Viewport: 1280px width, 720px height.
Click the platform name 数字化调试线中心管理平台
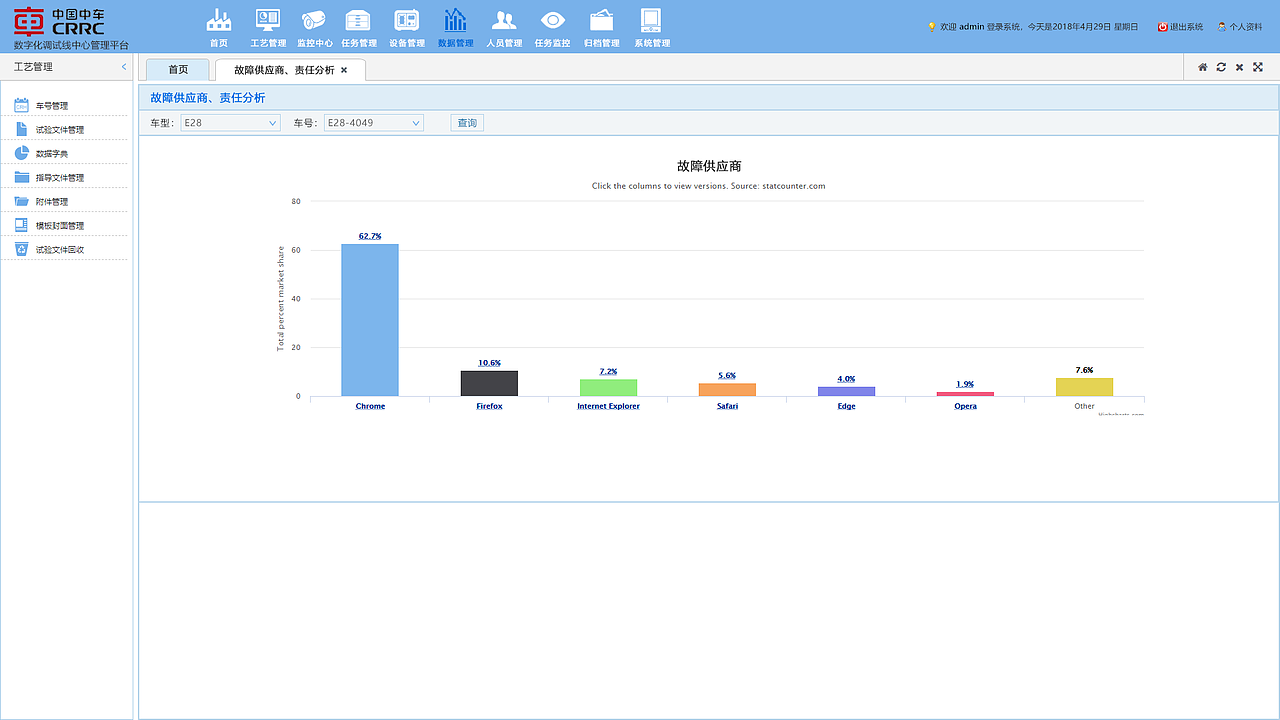(71, 45)
